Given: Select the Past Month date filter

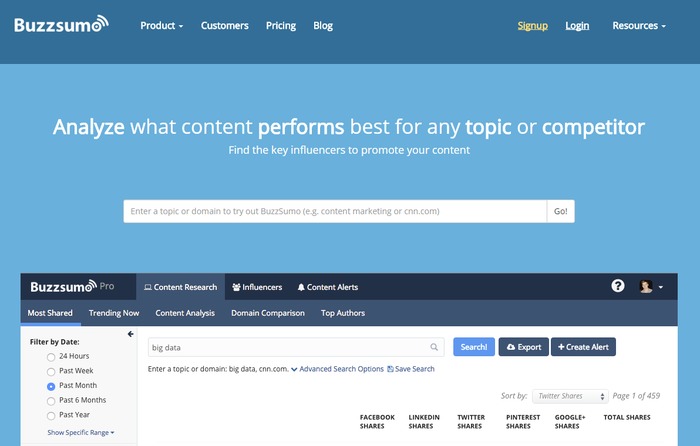Looking at the screenshot, I should (51, 386).
